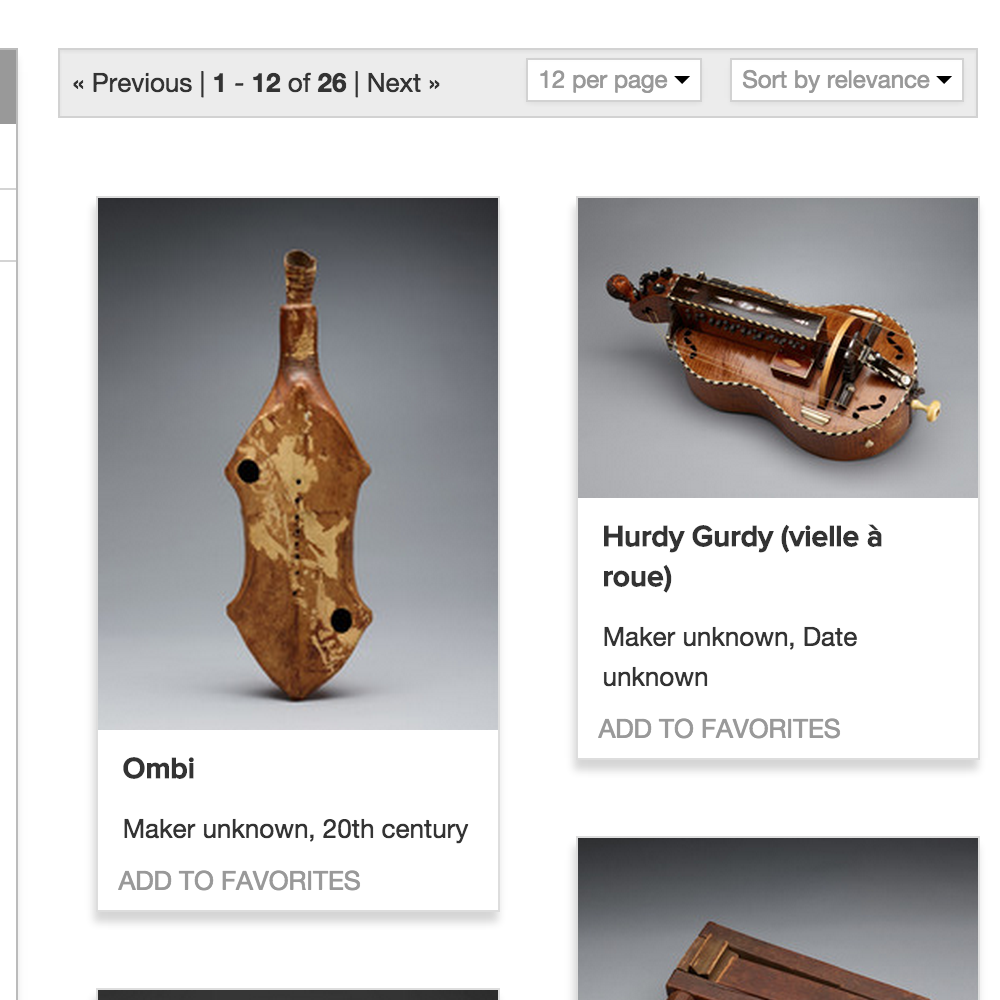1000x1000 pixels.
Task: Open the Sort by relevance dropdown
Action: click(846, 80)
